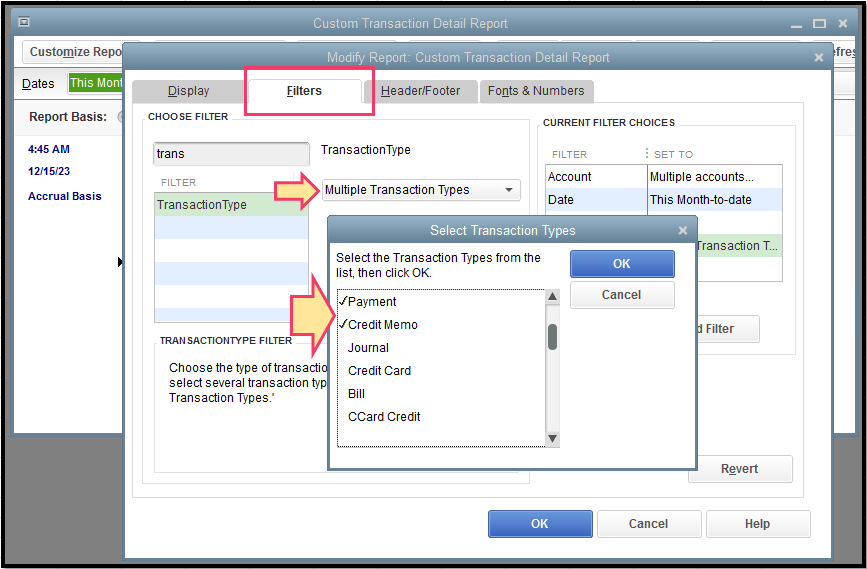
Task: Open the report window system menu icon
Action: coord(24,23)
